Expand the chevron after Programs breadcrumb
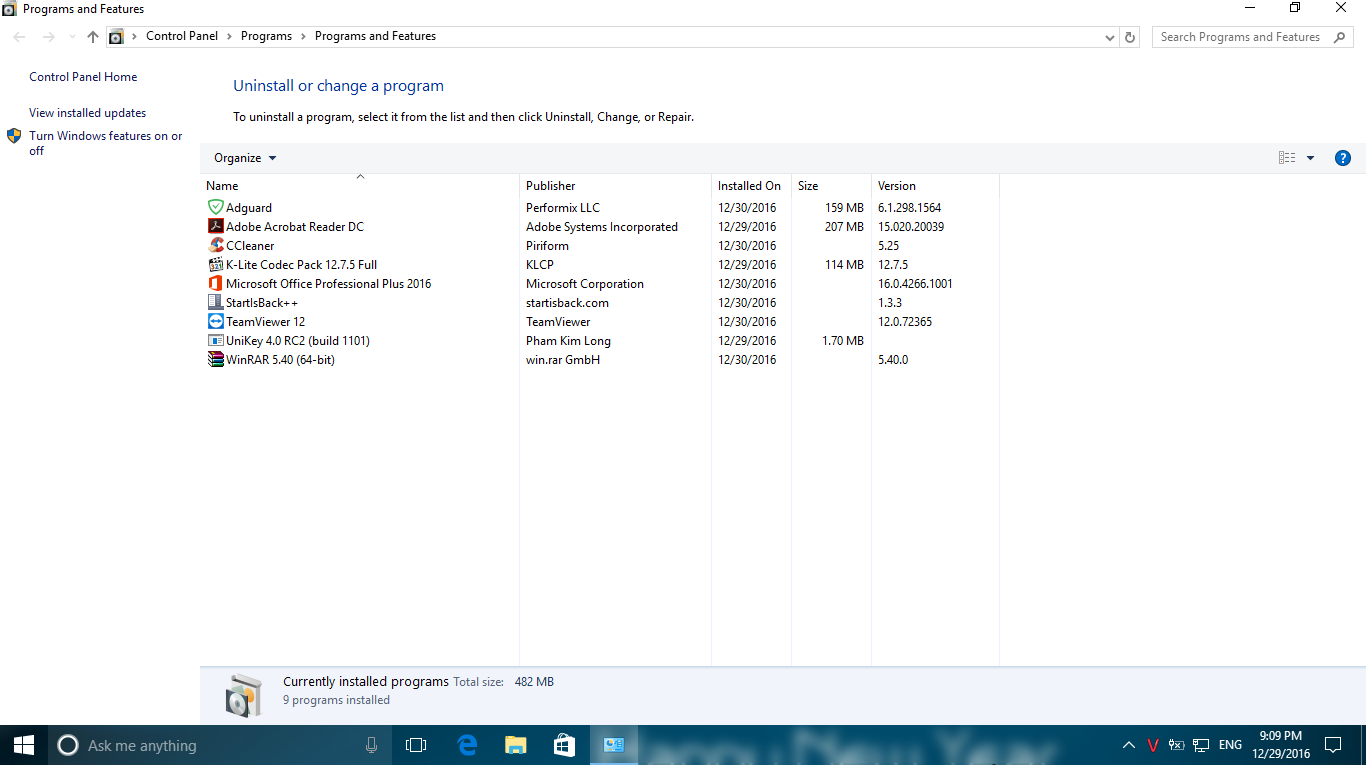 (304, 36)
